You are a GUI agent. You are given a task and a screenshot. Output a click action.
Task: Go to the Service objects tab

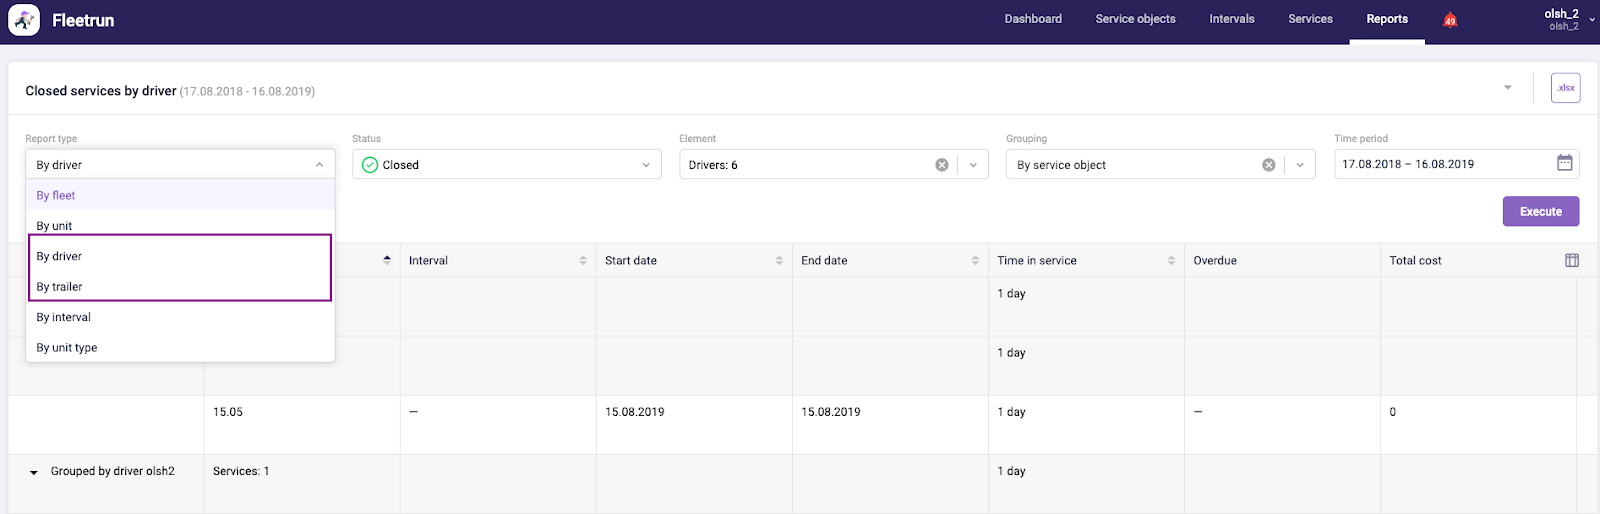pos(1135,19)
